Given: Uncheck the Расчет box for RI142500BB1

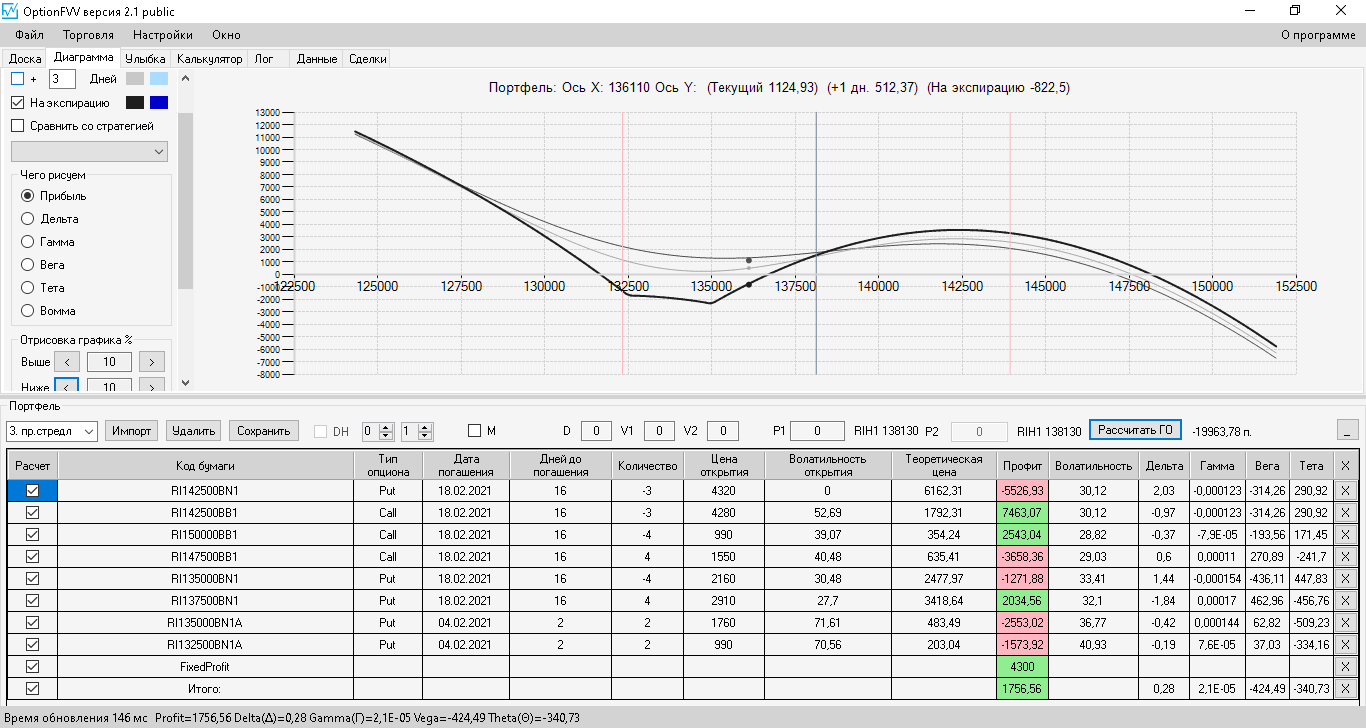Looking at the screenshot, I should (x=32, y=513).
